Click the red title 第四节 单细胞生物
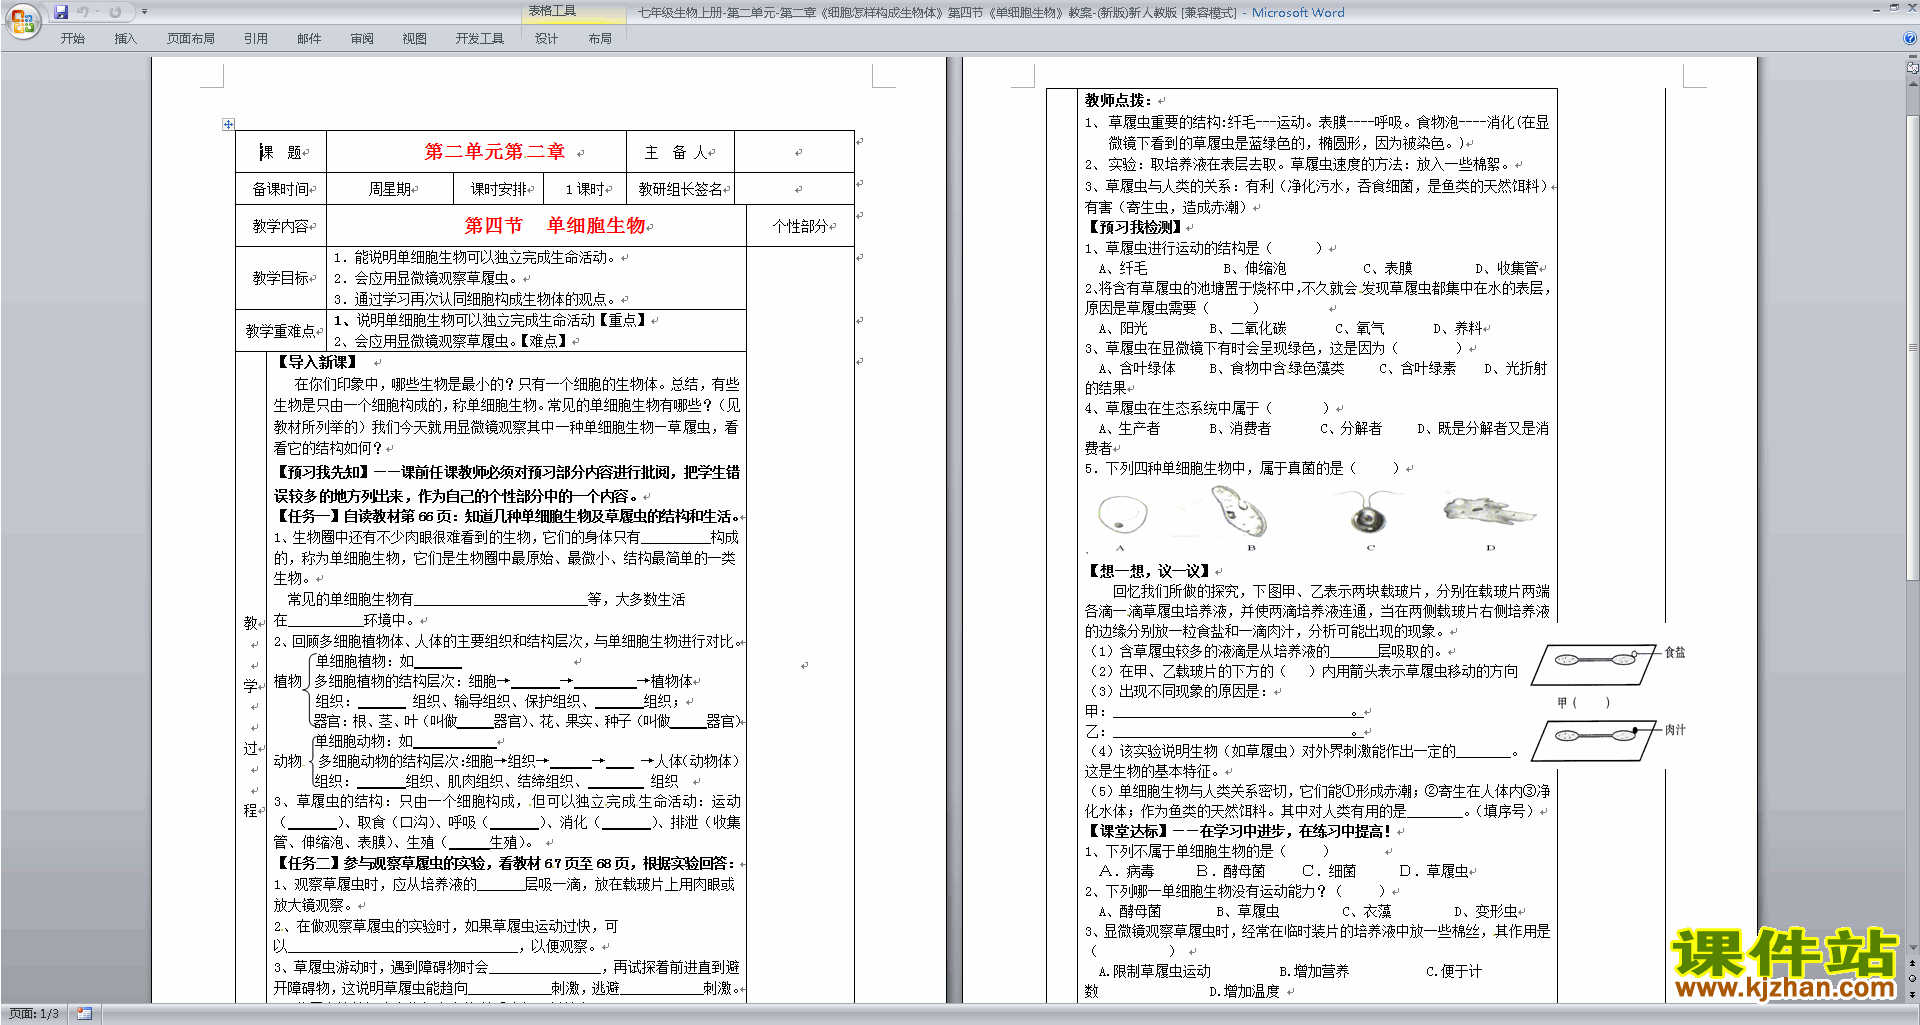Screen dimensions: 1920x1025 point(556,226)
